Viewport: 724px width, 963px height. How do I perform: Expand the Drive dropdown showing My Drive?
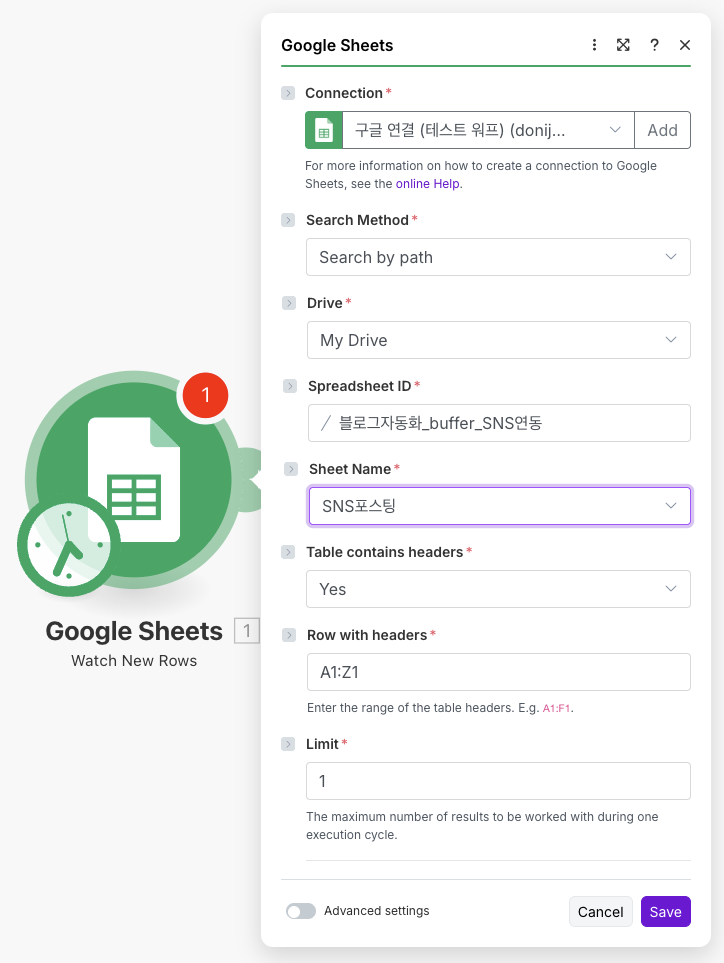tap(498, 340)
